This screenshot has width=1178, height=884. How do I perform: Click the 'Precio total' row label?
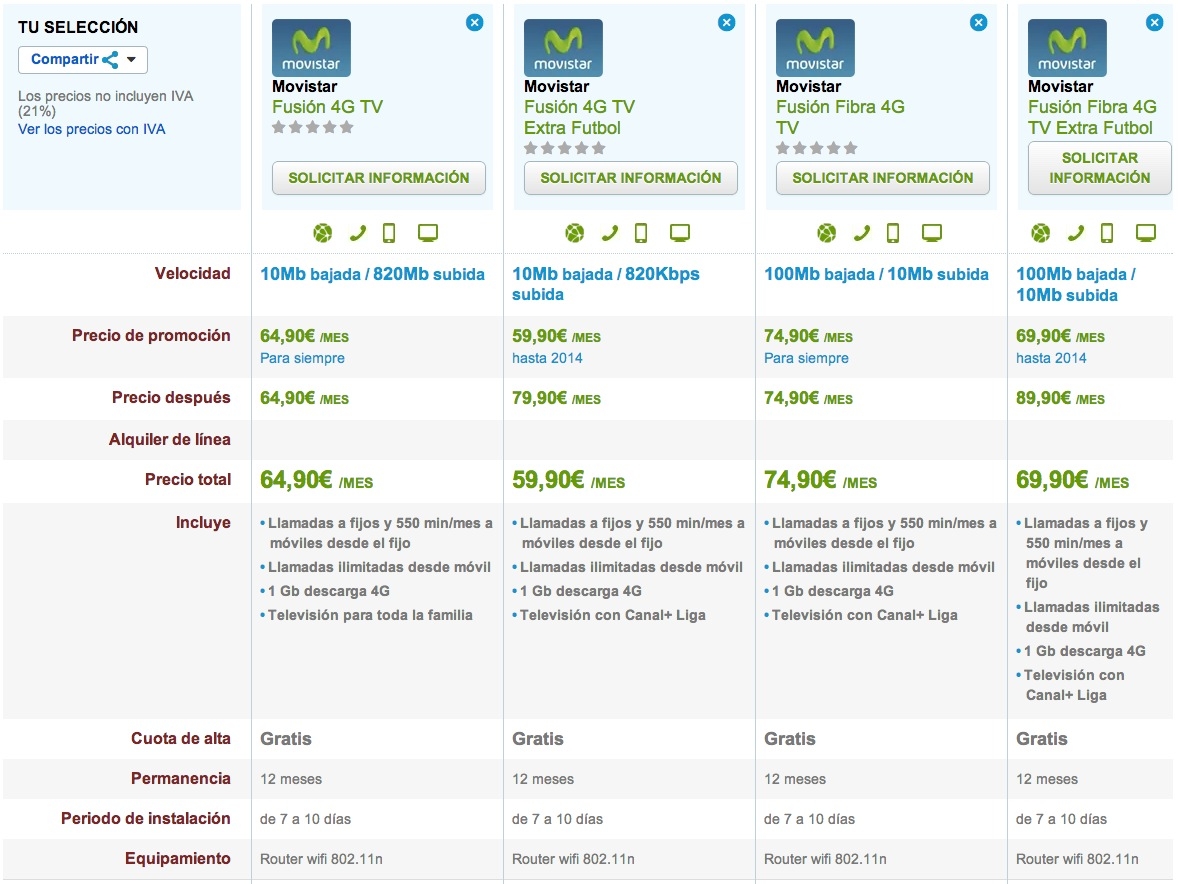click(188, 479)
